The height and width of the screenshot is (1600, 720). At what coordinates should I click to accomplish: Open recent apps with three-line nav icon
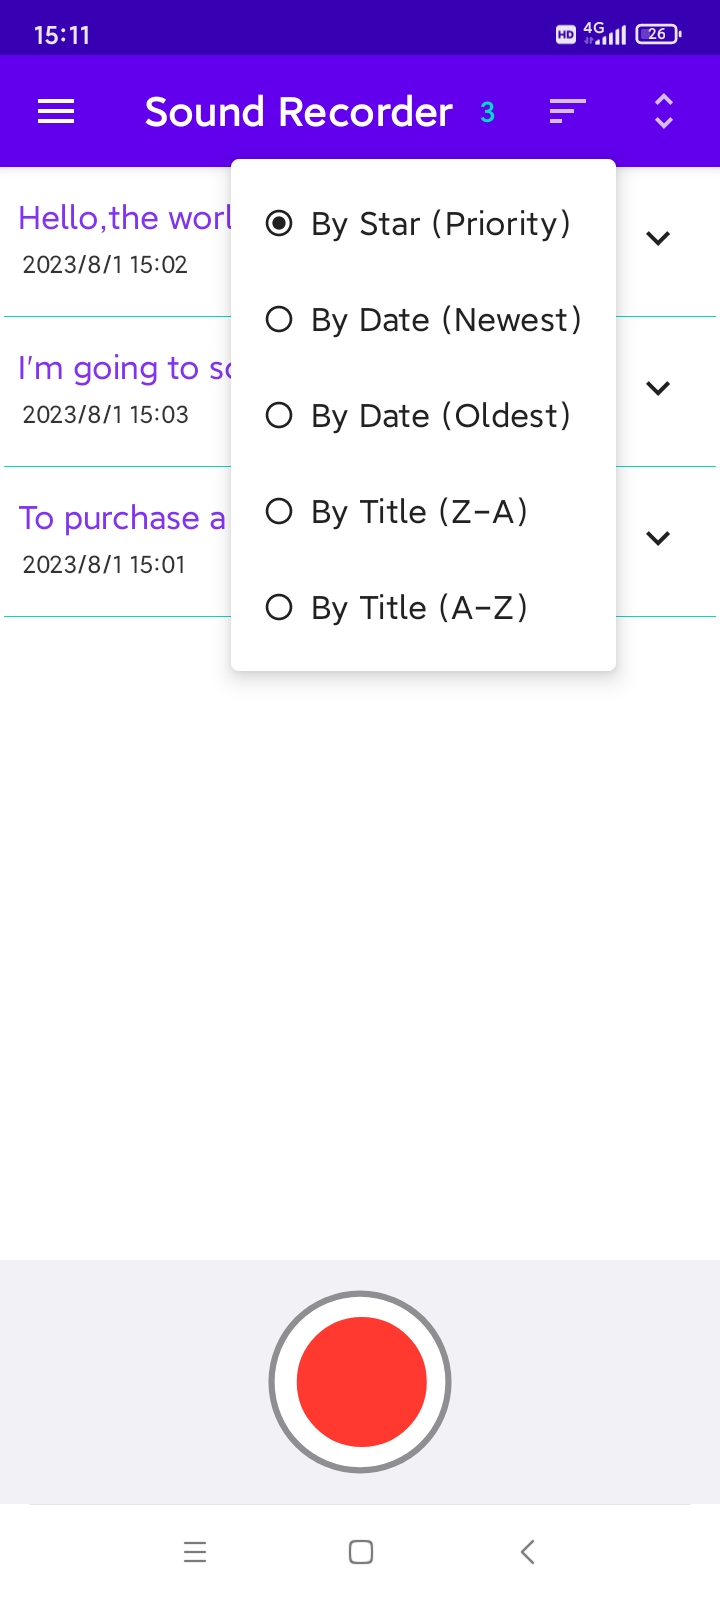tap(195, 1552)
